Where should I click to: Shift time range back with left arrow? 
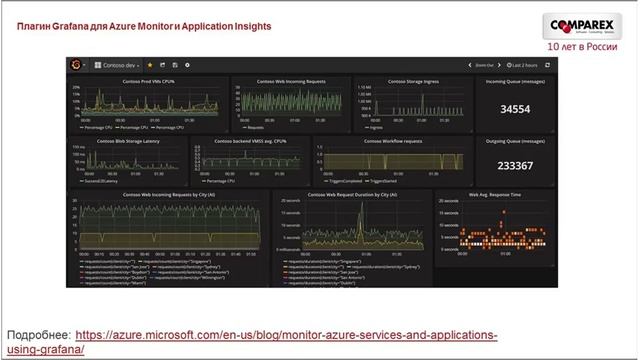click(x=470, y=65)
